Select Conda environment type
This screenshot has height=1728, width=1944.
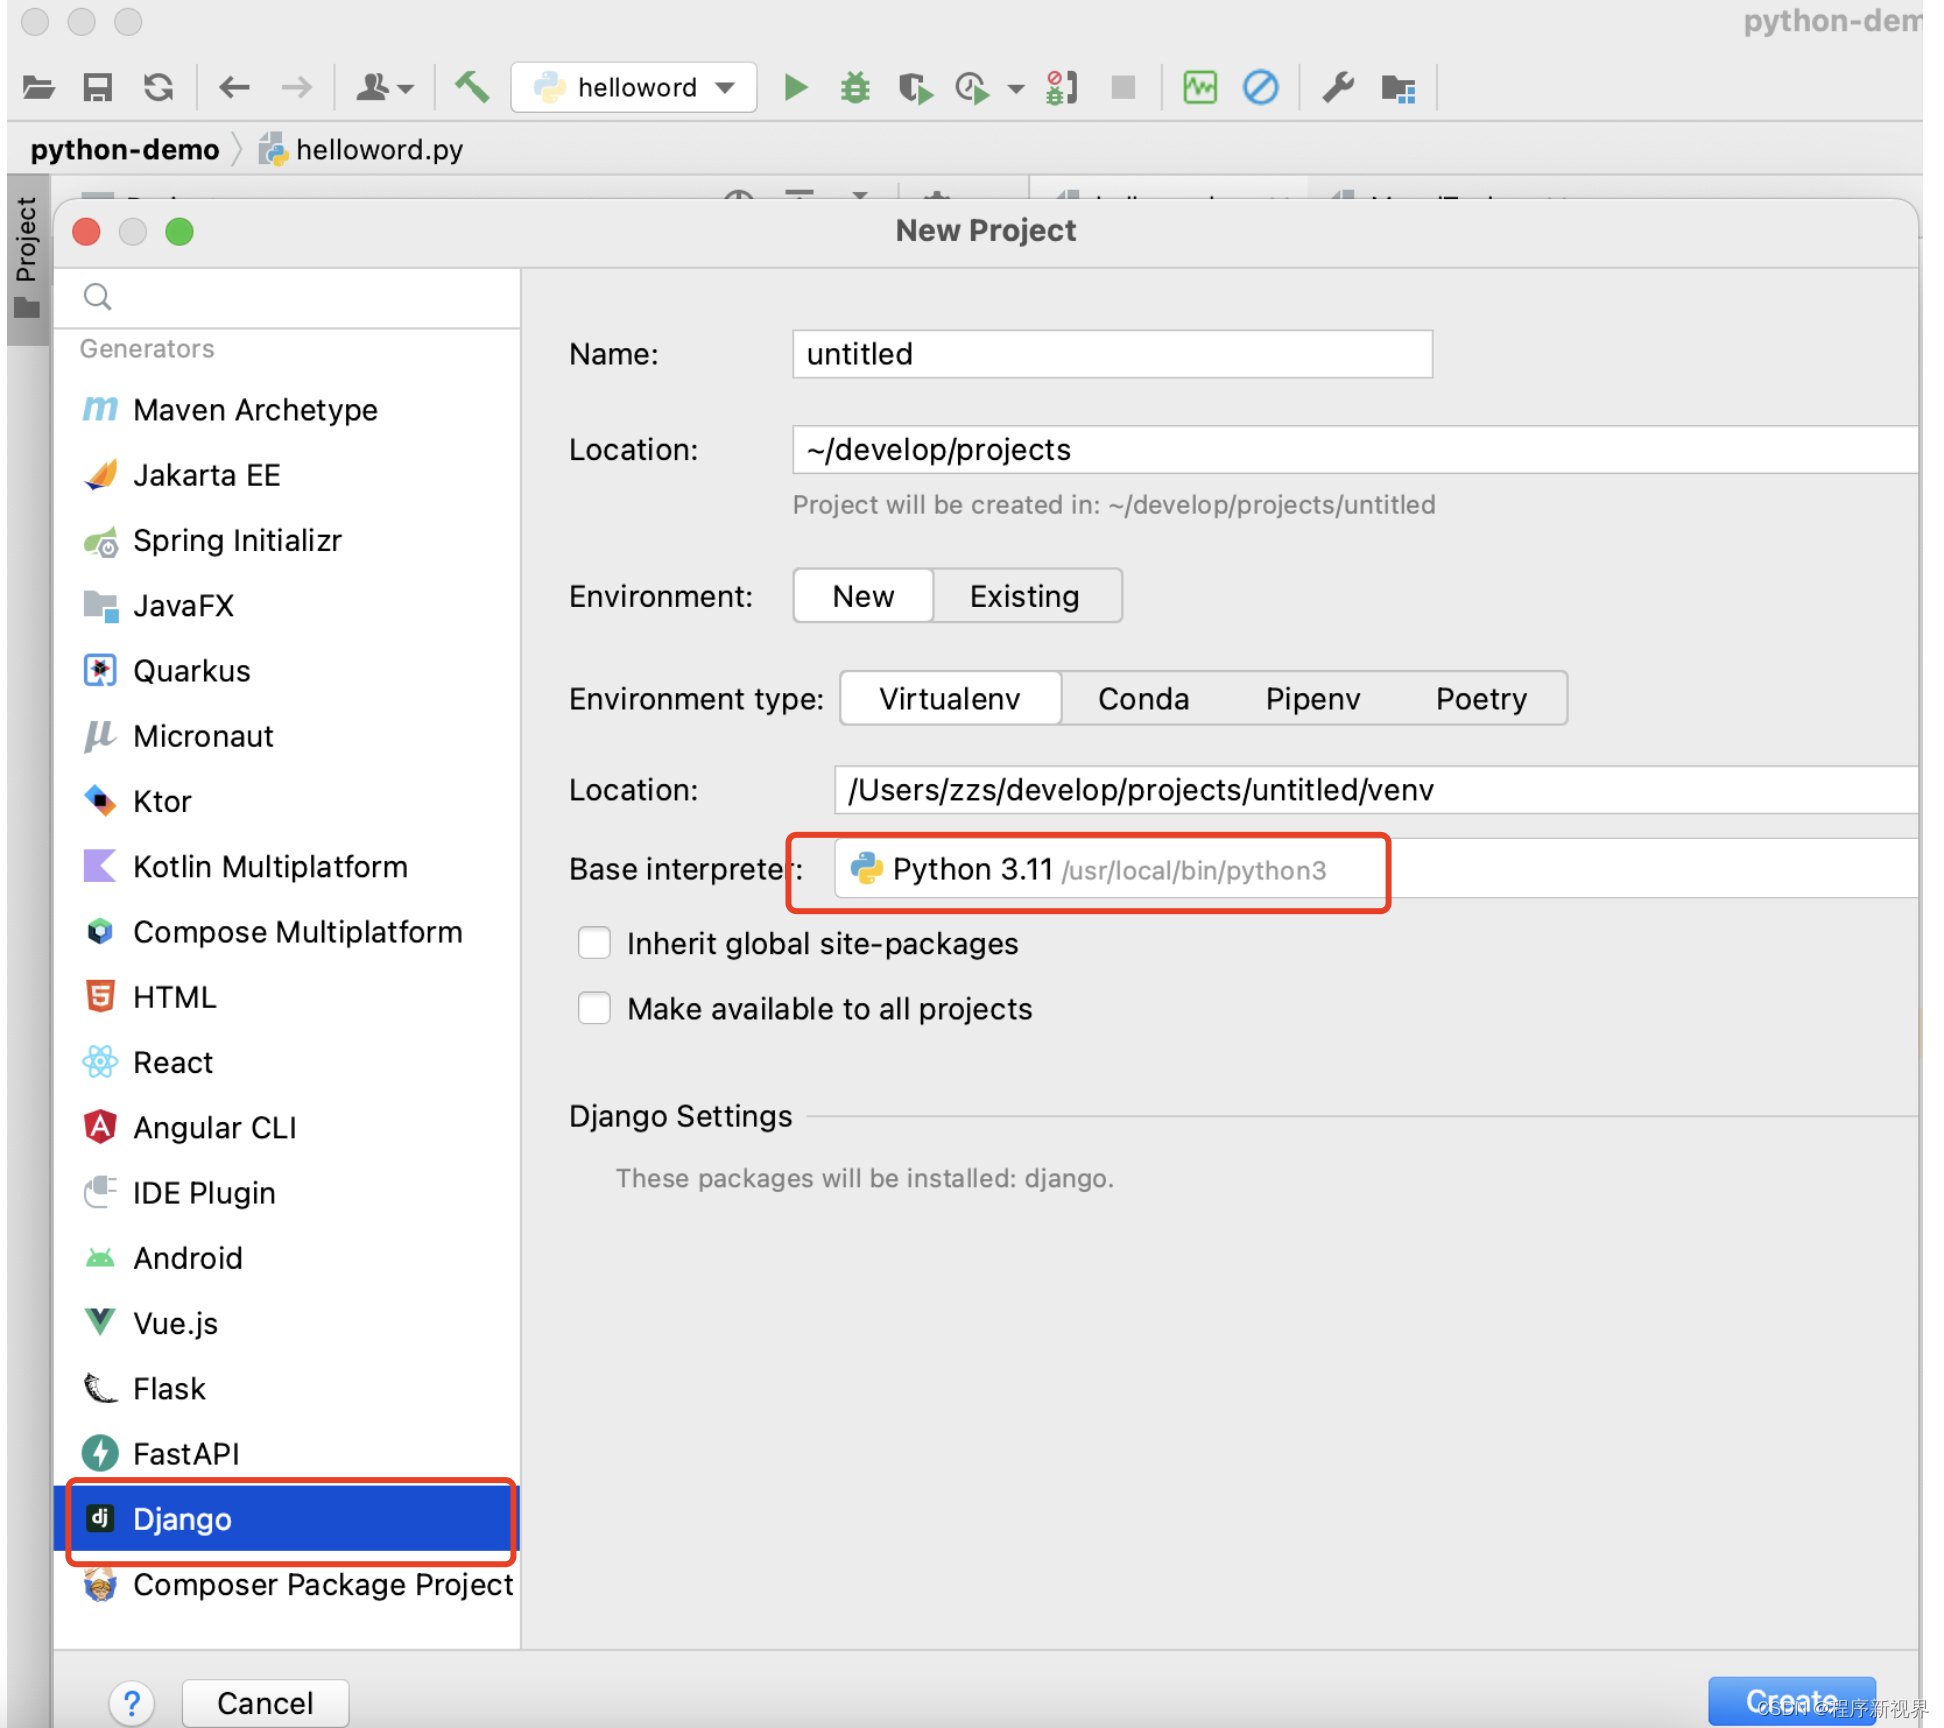(x=1144, y=699)
